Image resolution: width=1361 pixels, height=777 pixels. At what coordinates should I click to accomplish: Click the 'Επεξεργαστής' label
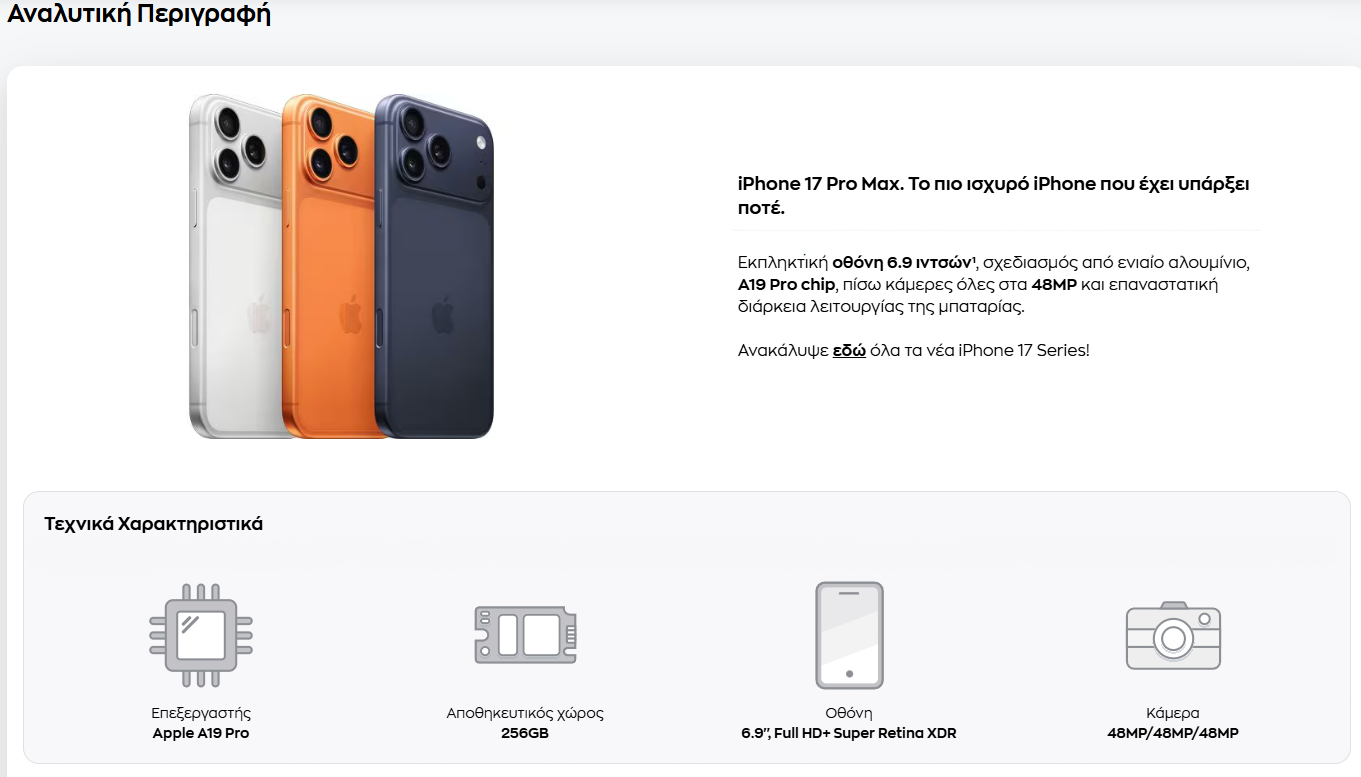[201, 713]
